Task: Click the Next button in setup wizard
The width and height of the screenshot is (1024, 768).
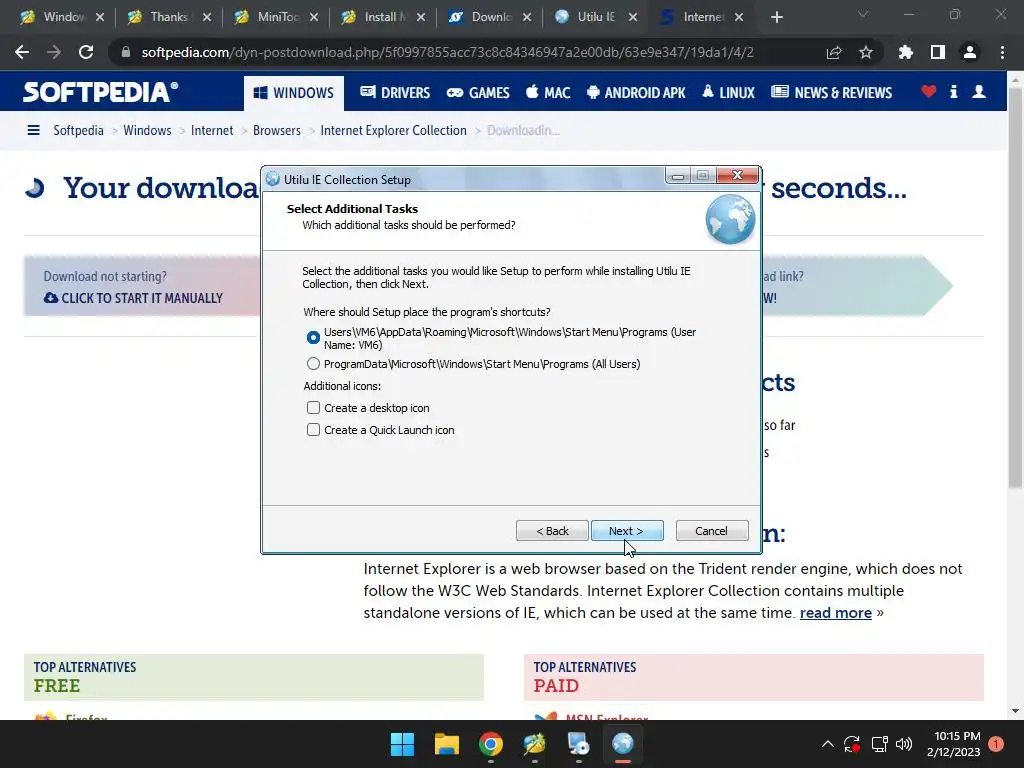Action: pos(627,531)
